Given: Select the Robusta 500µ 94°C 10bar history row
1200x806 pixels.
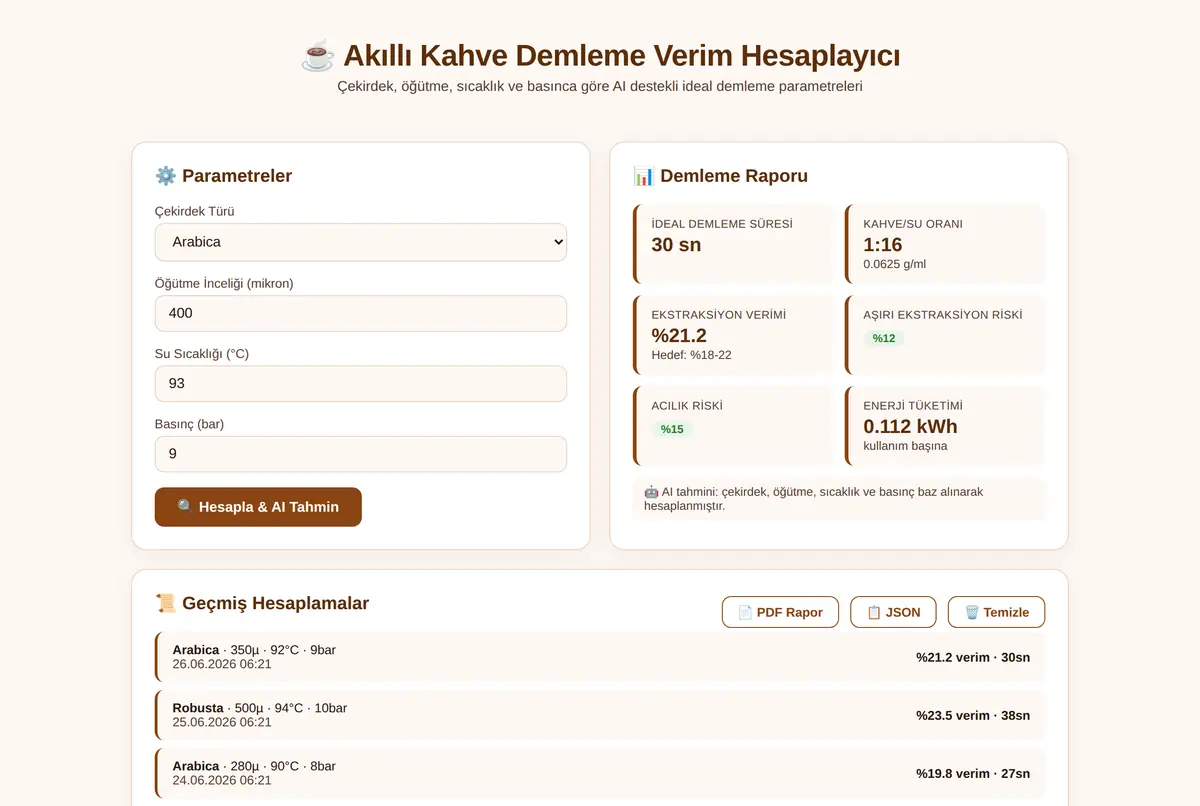Looking at the screenshot, I should 600,715.
